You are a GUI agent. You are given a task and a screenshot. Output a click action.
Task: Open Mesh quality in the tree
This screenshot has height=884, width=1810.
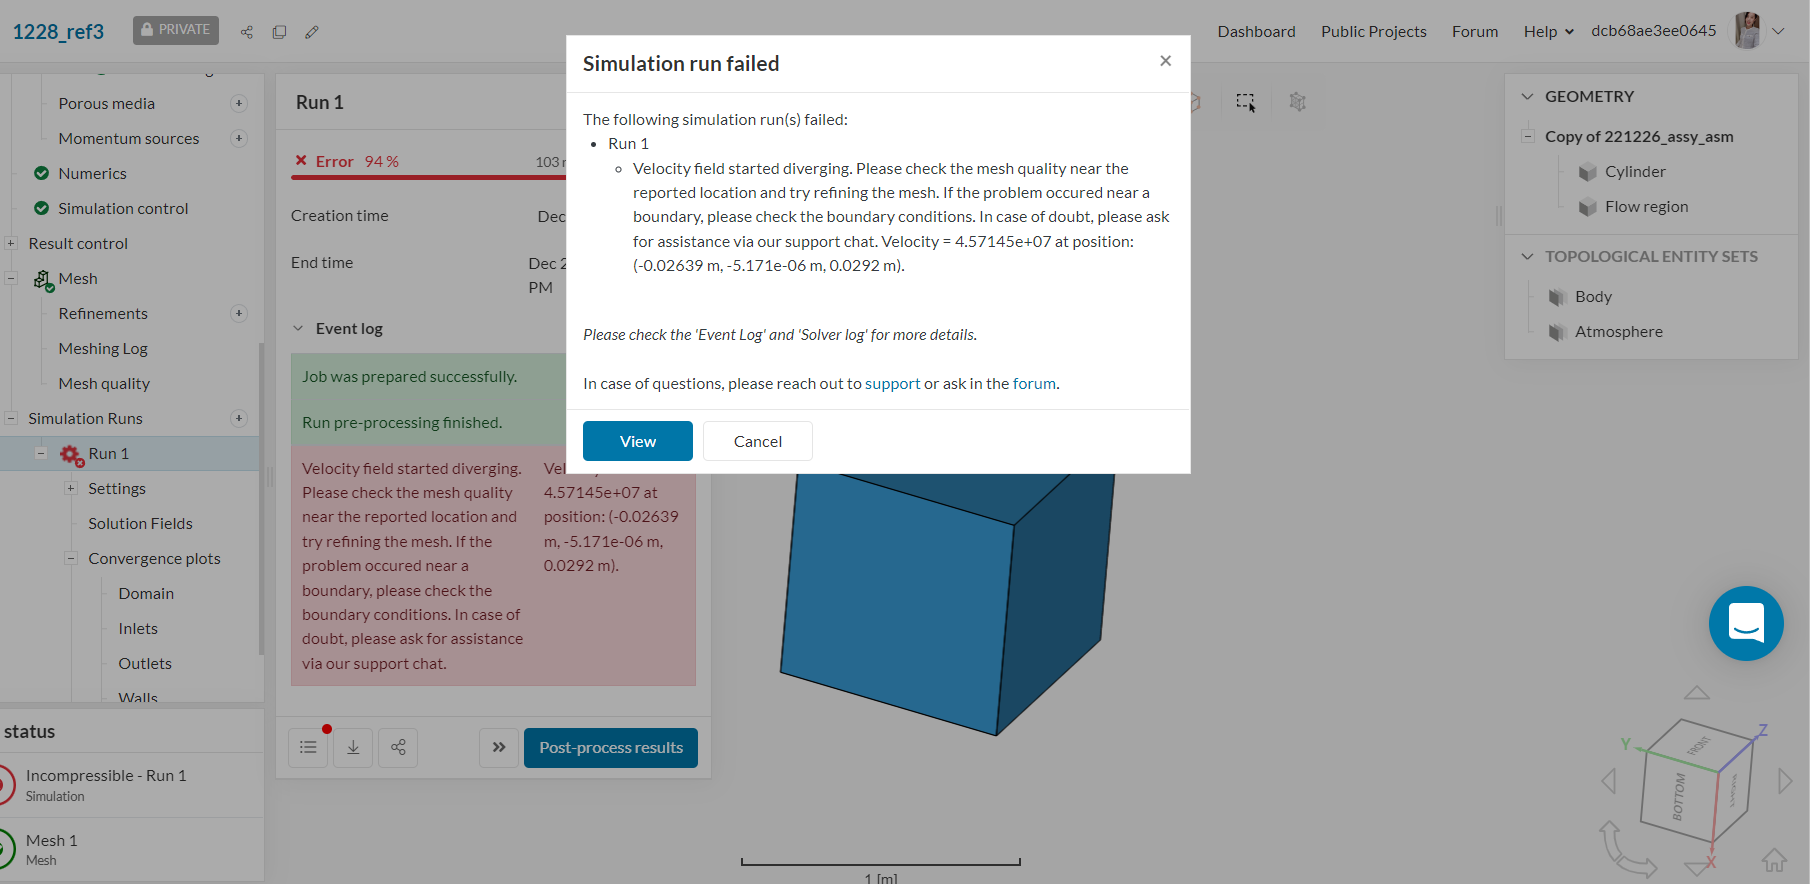coord(104,383)
